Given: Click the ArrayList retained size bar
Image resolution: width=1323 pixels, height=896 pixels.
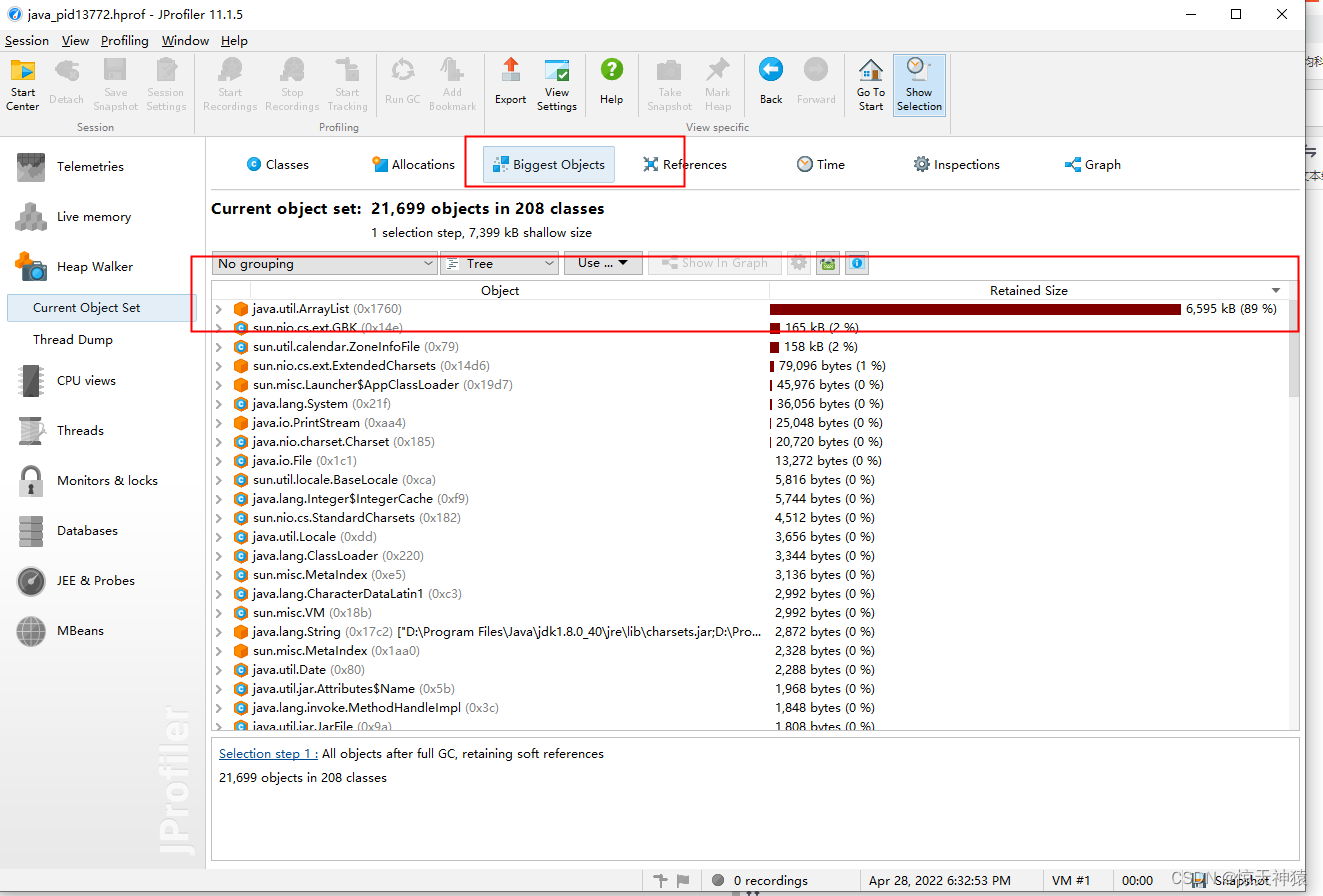Looking at the screenshot, I should [x=975, y=309].
